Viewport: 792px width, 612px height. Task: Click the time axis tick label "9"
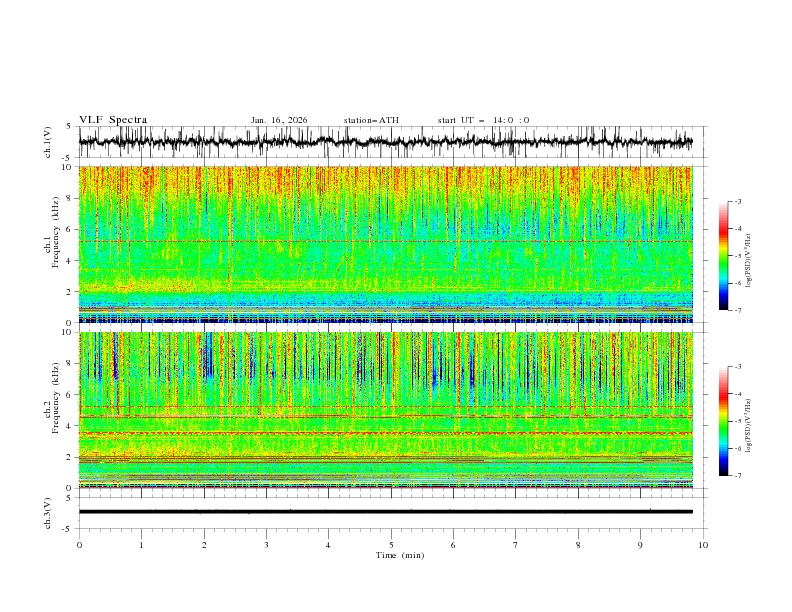[x=640, y=545]
